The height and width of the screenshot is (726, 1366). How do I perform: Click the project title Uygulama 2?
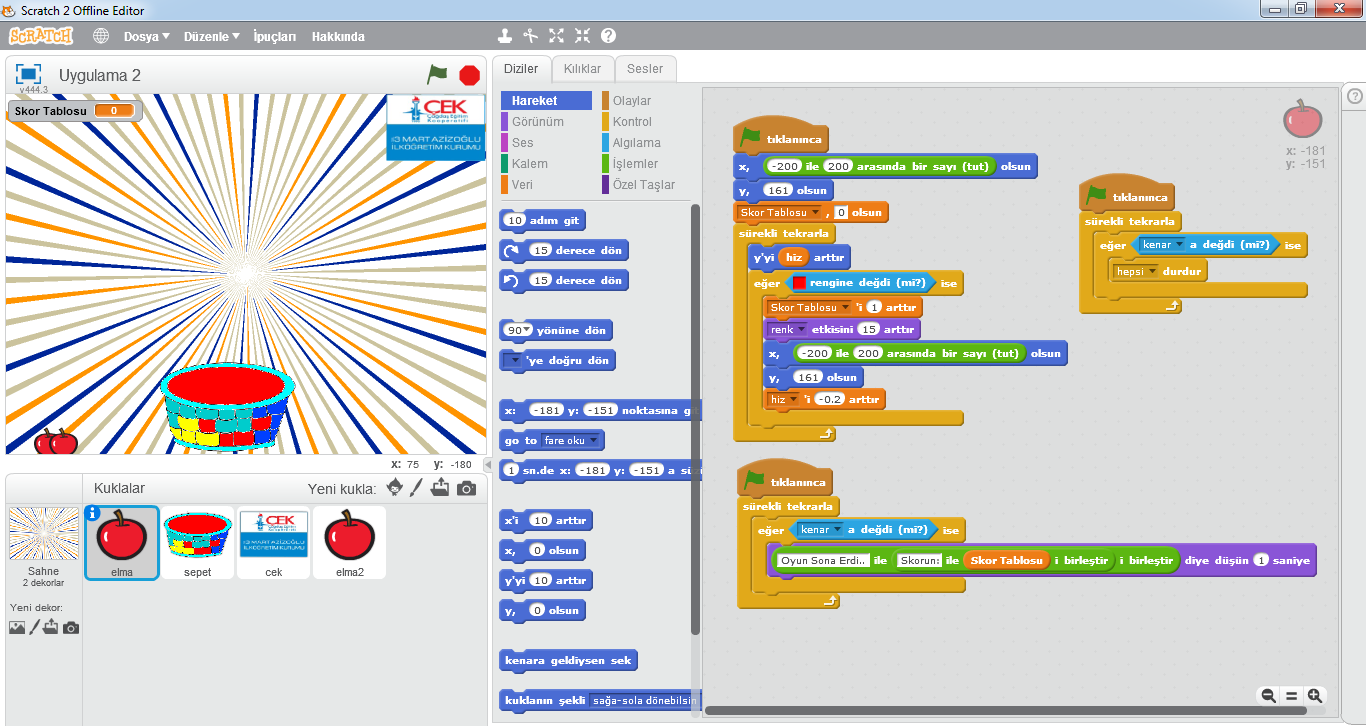click(100, 76)
